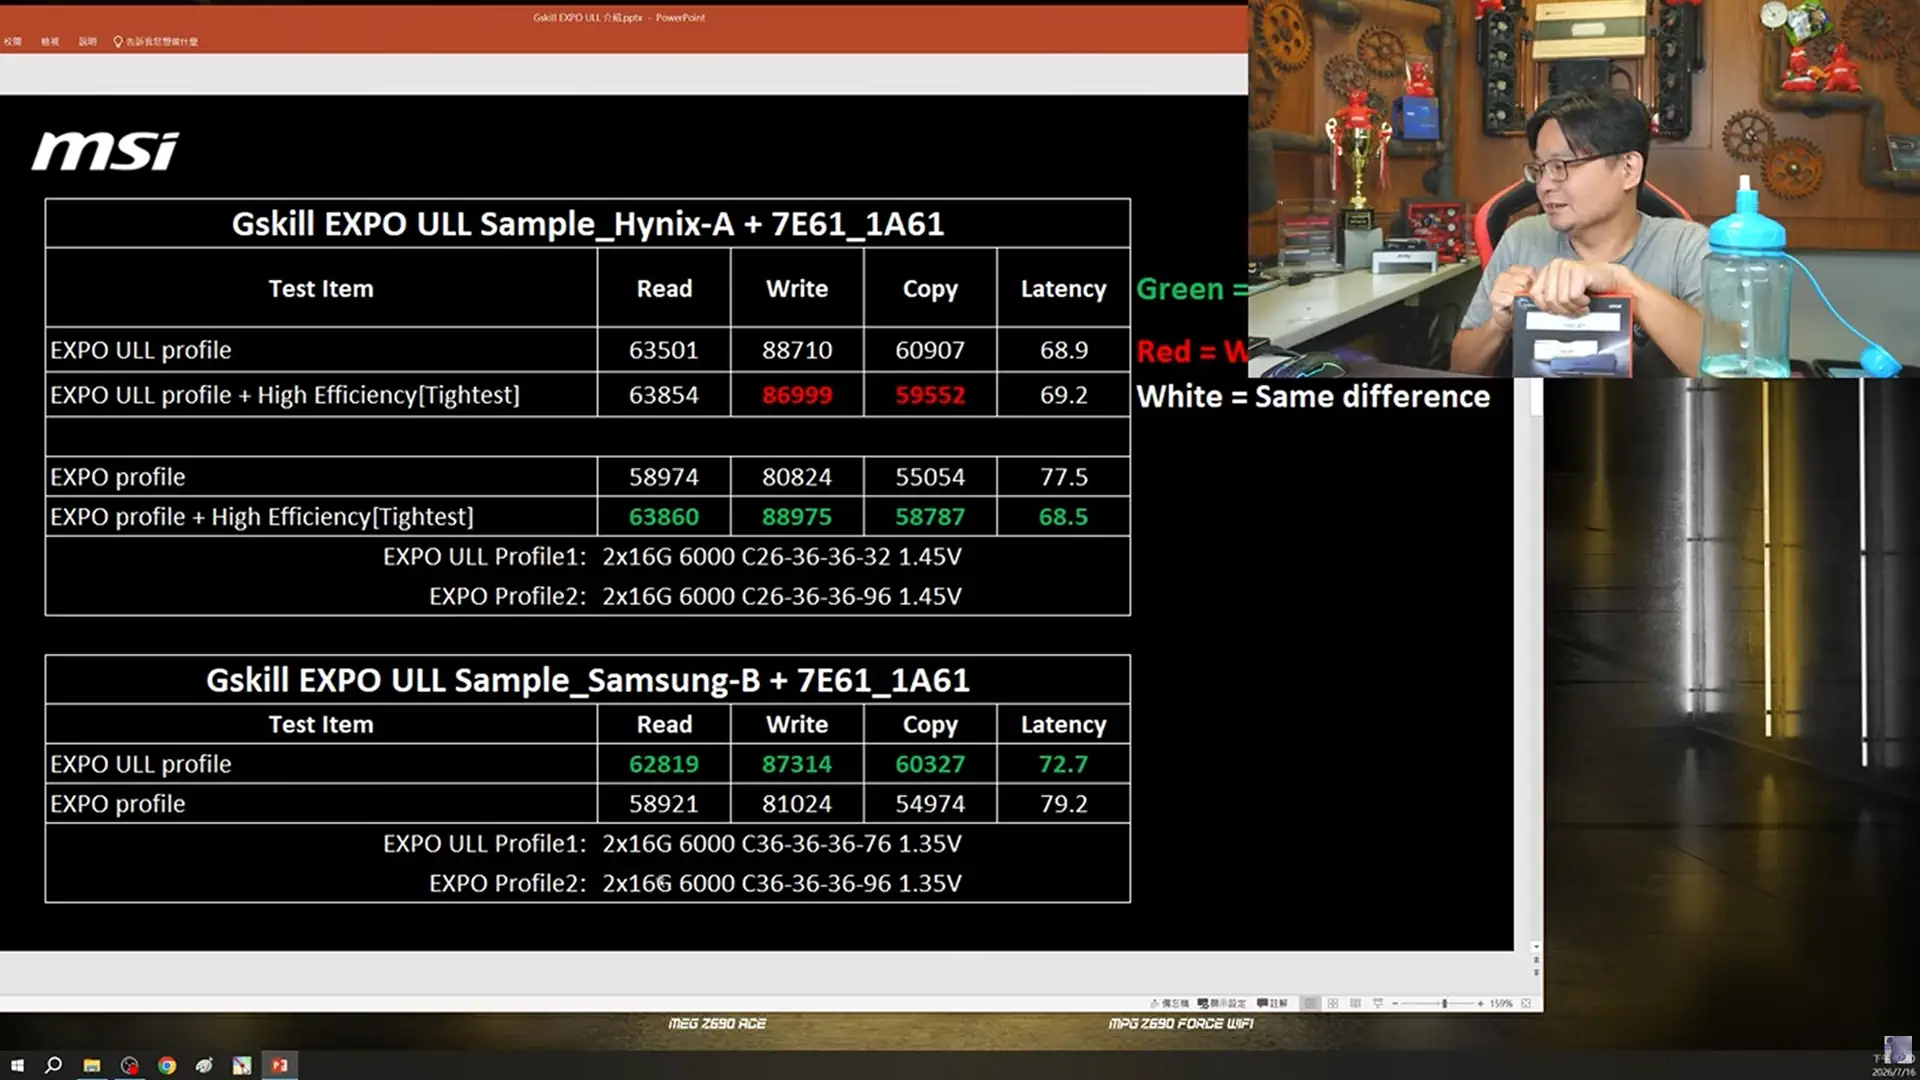The width and height of the screenshot is (1920, 1080).
Task: Click the Copy value 54974
Action: coord(930,804)
